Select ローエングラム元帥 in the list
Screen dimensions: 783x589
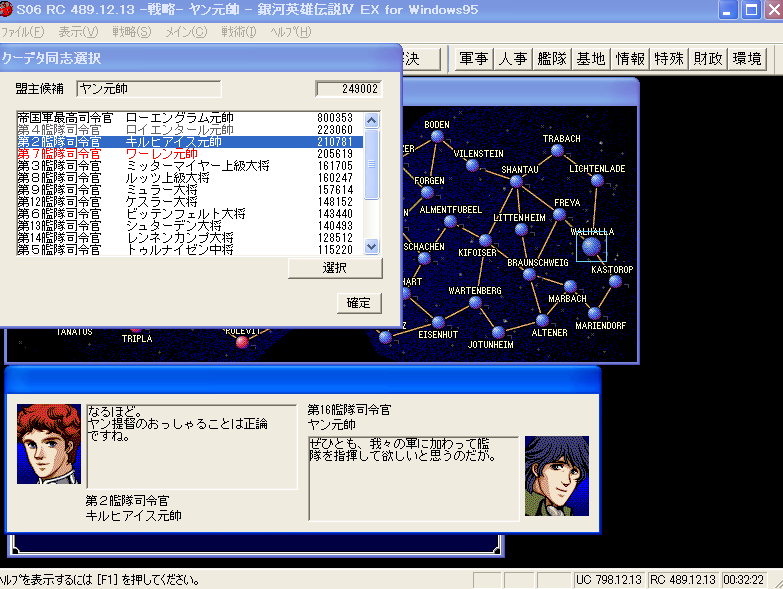(190, 118)
